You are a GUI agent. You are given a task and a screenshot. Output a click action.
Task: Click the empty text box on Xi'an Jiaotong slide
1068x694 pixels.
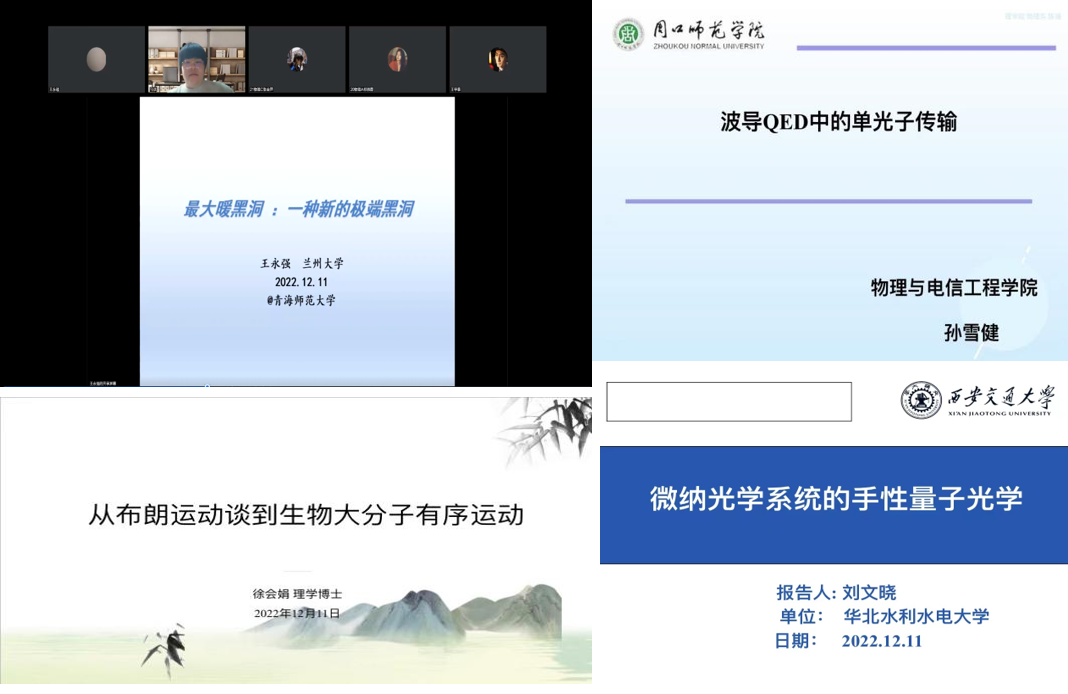(729, 402)
